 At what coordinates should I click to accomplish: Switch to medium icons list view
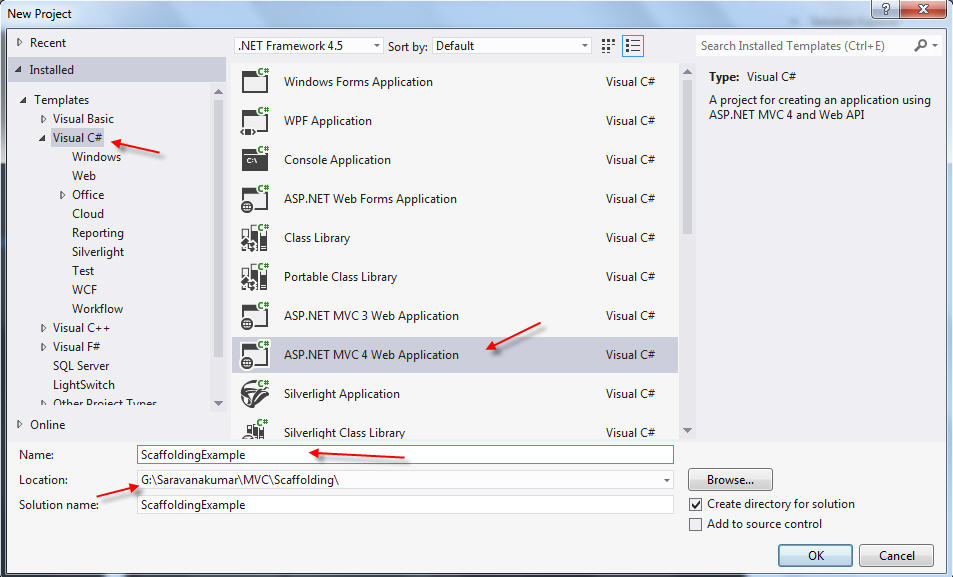[633, 46]
